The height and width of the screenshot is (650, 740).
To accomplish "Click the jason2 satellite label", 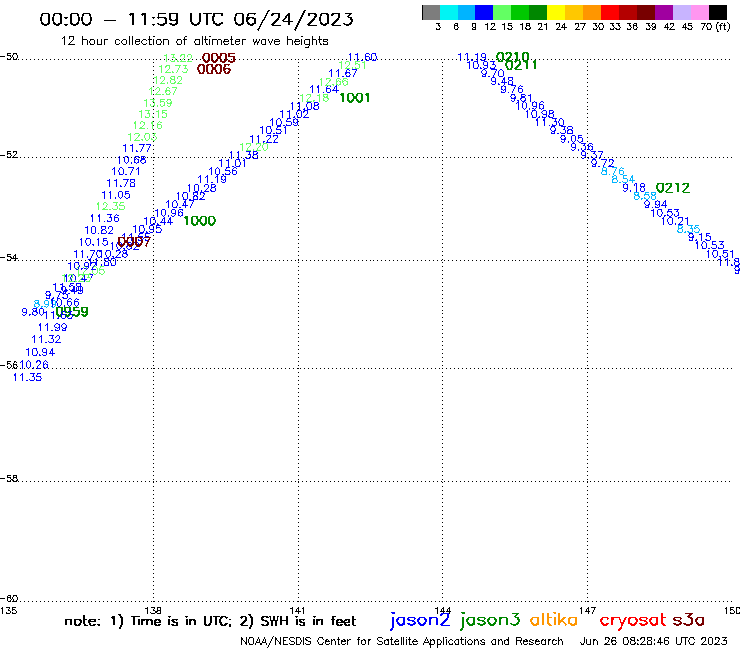I will tap(420, 620).
